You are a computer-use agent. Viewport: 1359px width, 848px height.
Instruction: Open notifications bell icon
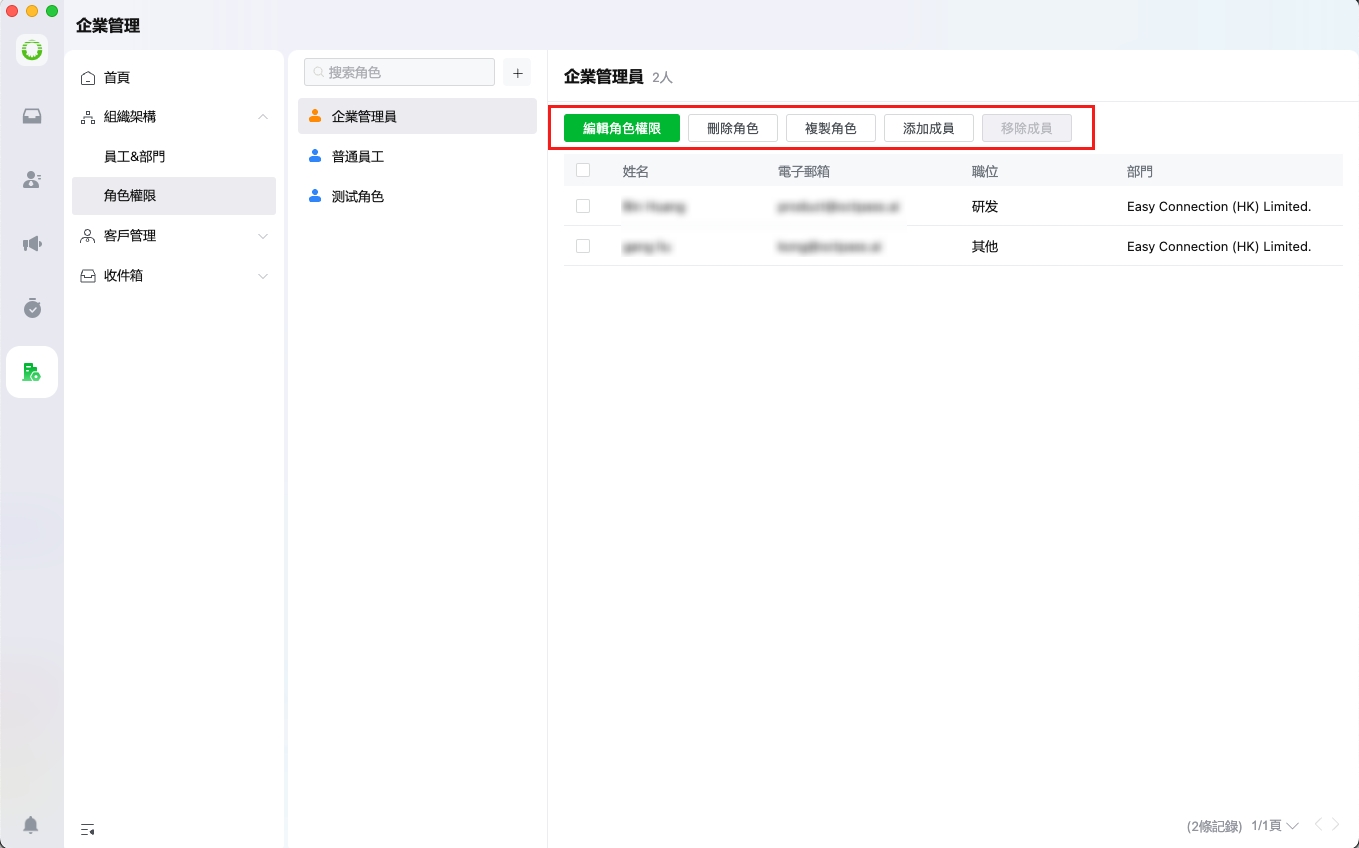[31, 825]
